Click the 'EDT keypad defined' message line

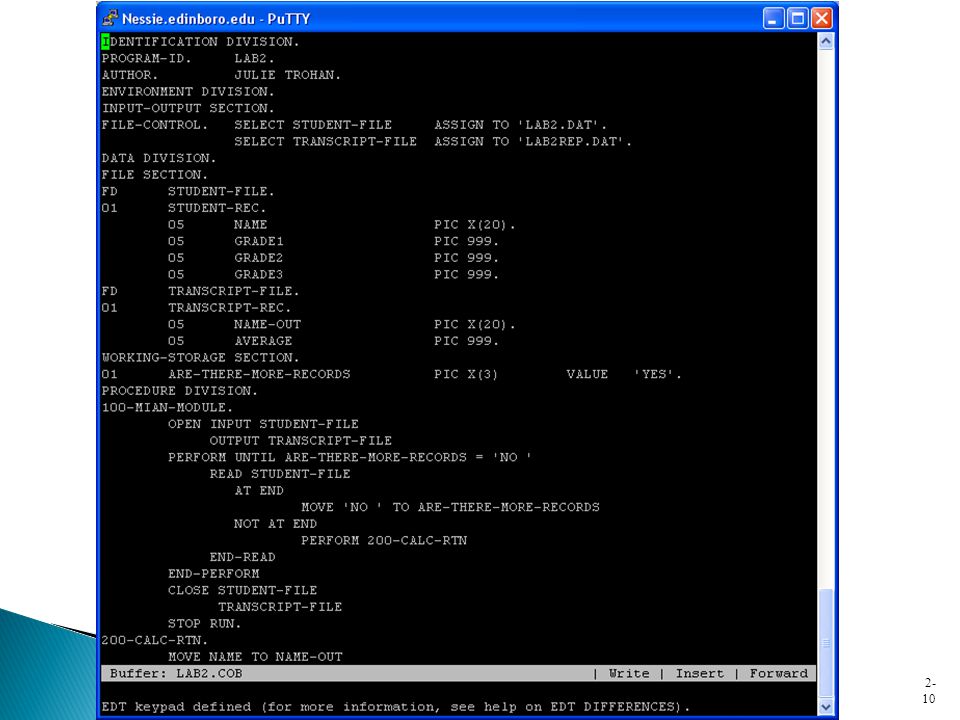pos(396,707)
